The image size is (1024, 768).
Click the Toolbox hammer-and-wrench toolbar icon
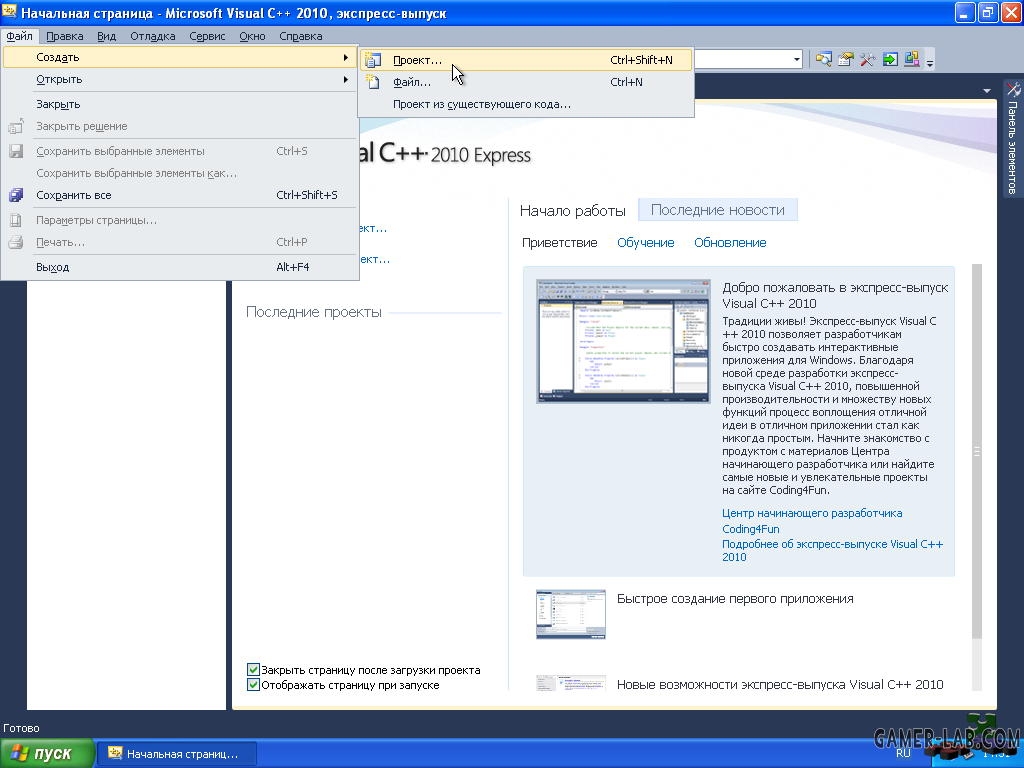[868, 59]
